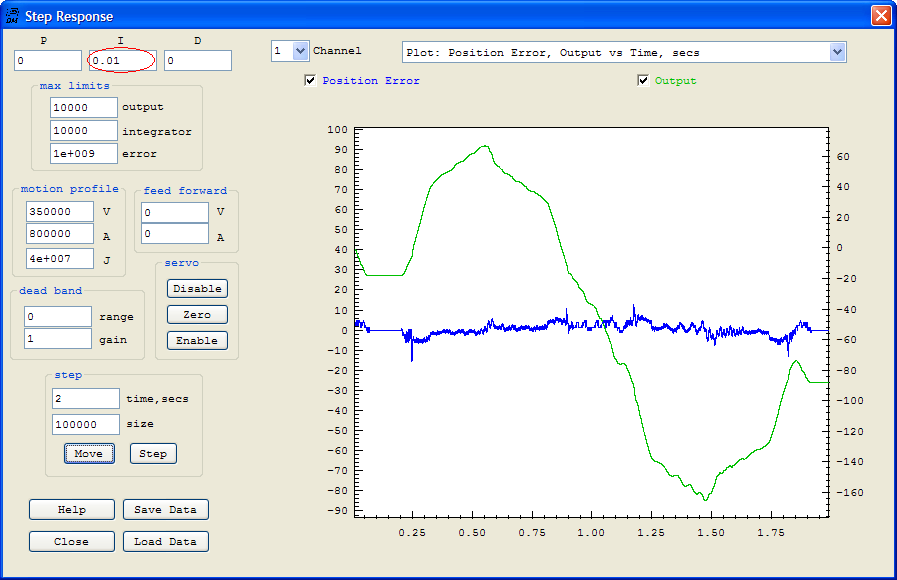Disable the servo
Viewport: 897px width, 580px height.
[197, 289]
